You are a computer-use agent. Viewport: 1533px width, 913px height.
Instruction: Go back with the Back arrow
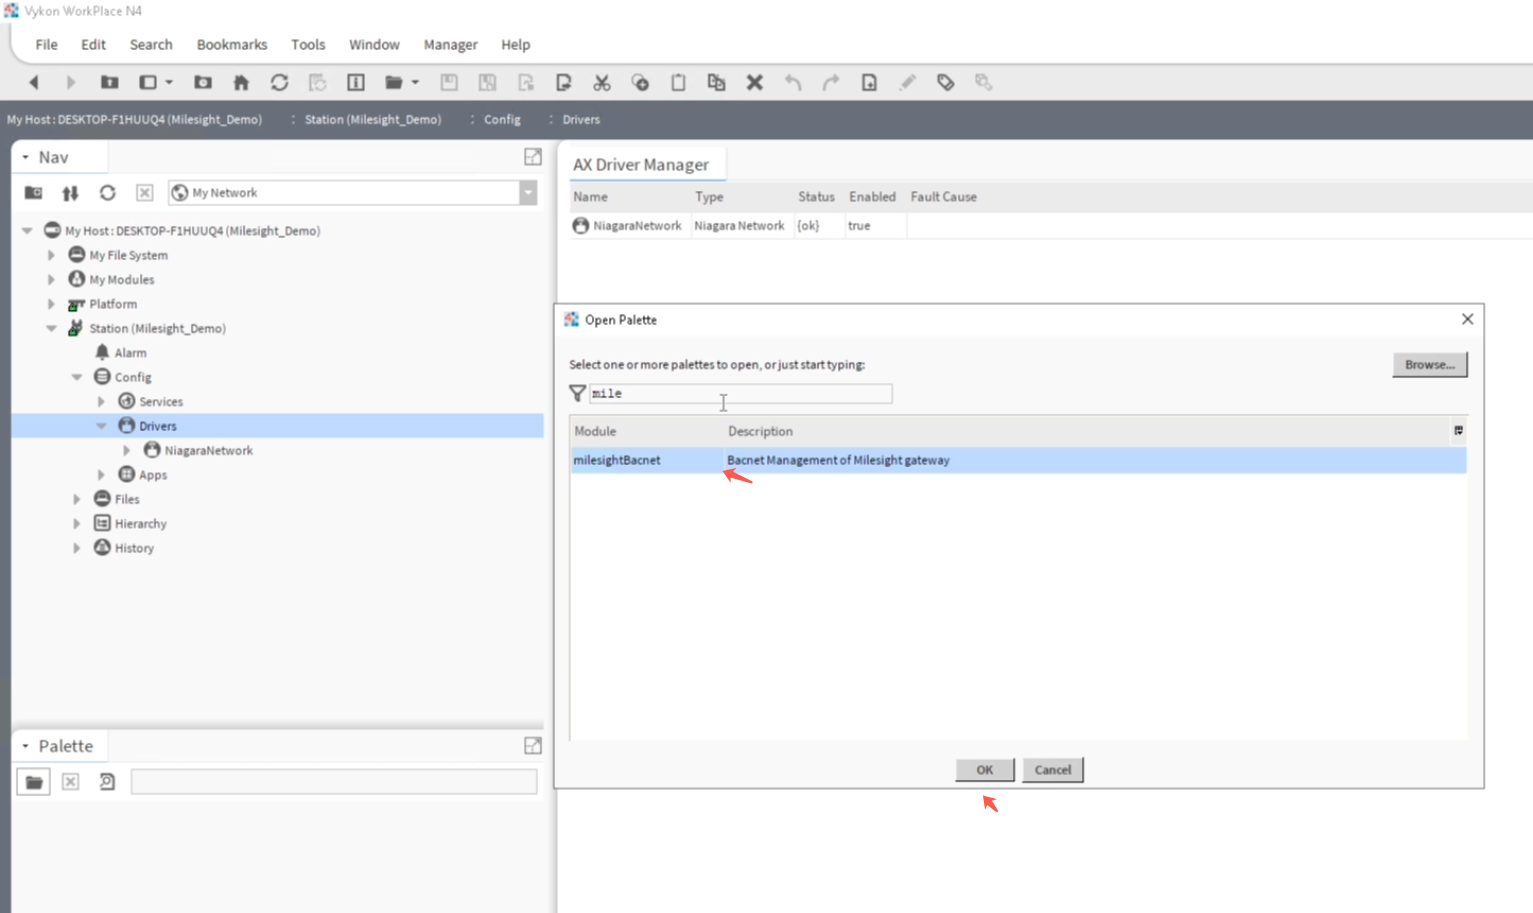[x=34, y=83]
